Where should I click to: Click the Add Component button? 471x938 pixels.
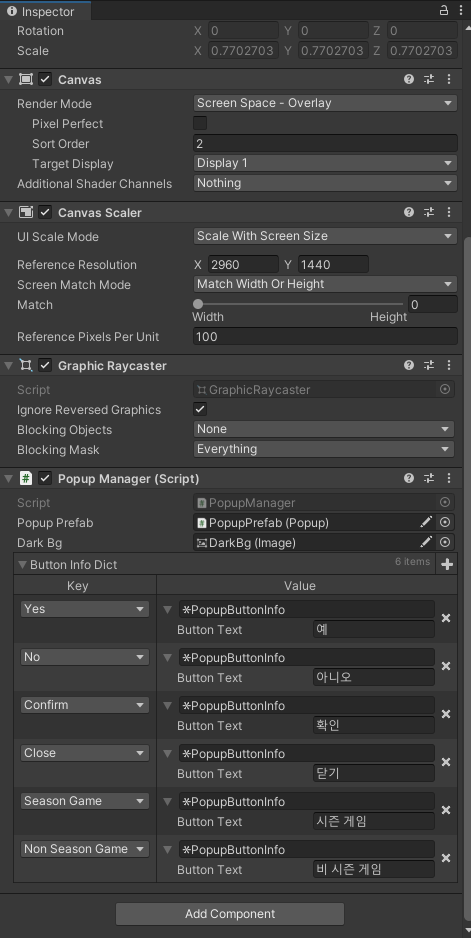click(x=230, y=913)
